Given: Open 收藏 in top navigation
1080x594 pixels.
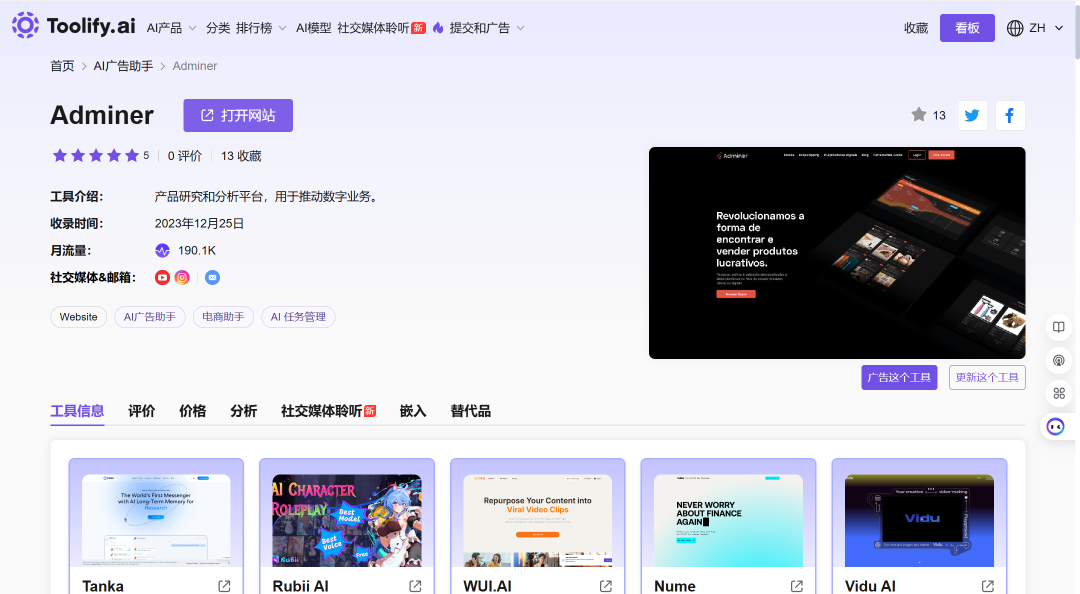Looking at the screenshot, I should pos(916,28).
